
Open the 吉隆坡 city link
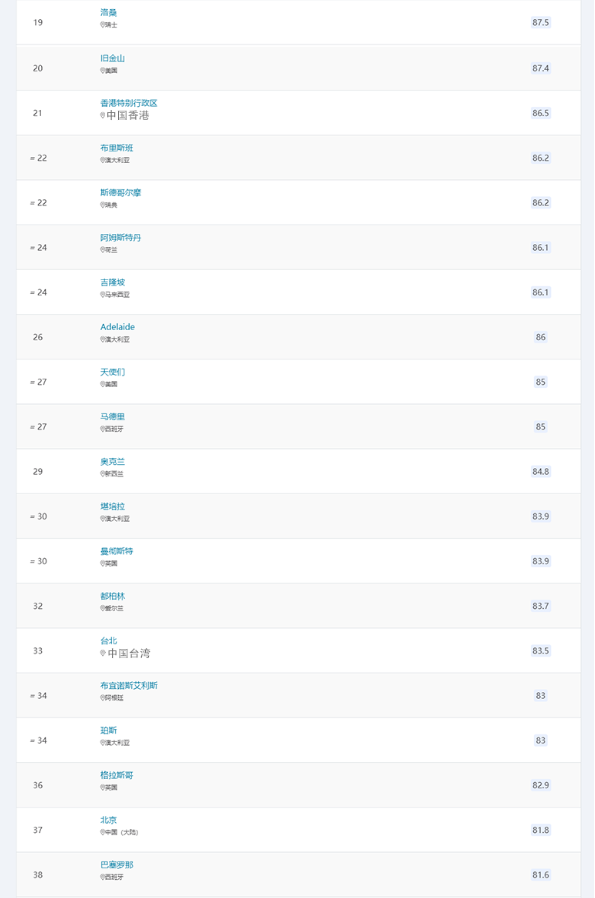point(112,282)
